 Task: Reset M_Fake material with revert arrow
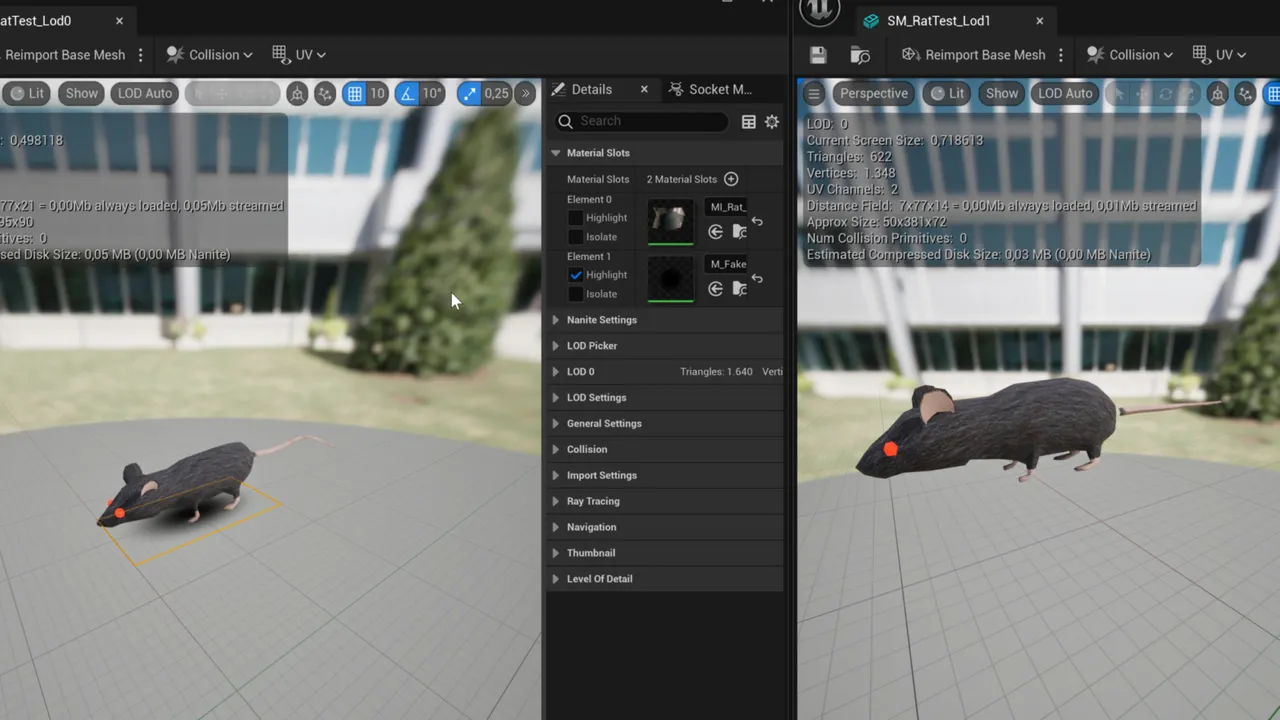757,278
